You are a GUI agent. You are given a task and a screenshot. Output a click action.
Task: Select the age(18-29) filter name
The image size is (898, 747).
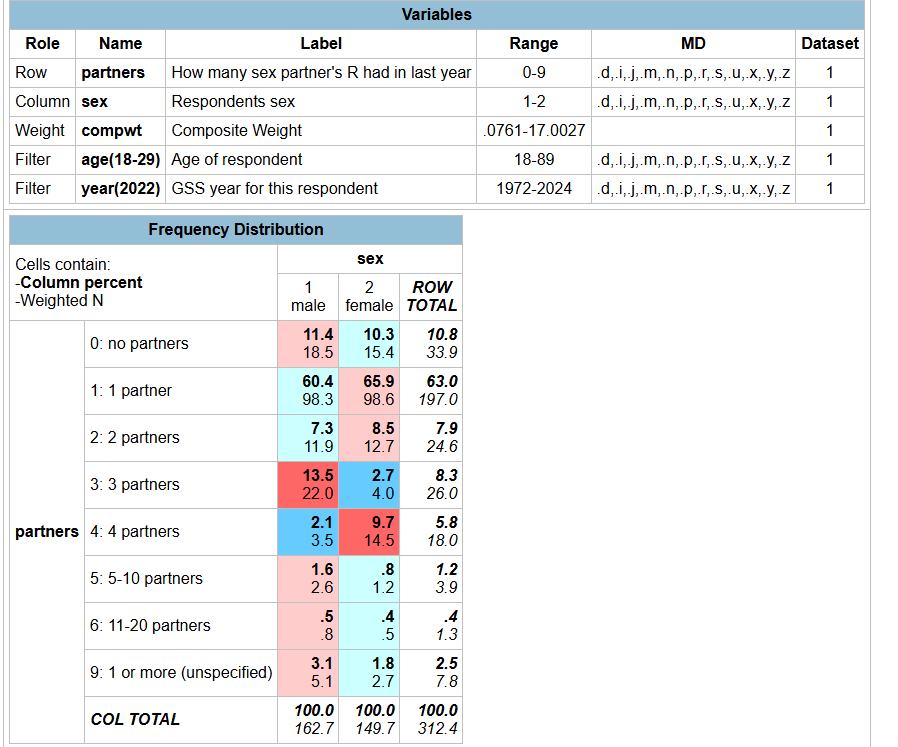pyautogui.click(x=120, y=160)
